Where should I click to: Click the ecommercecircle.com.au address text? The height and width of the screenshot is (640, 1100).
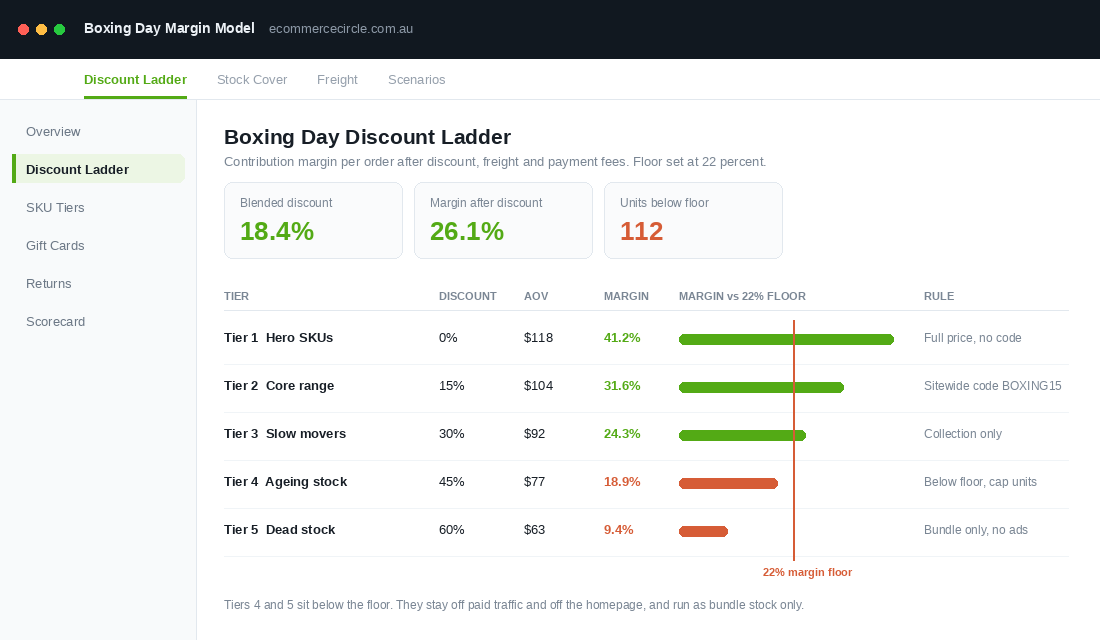pyautogui.click(x=341, y=29)
